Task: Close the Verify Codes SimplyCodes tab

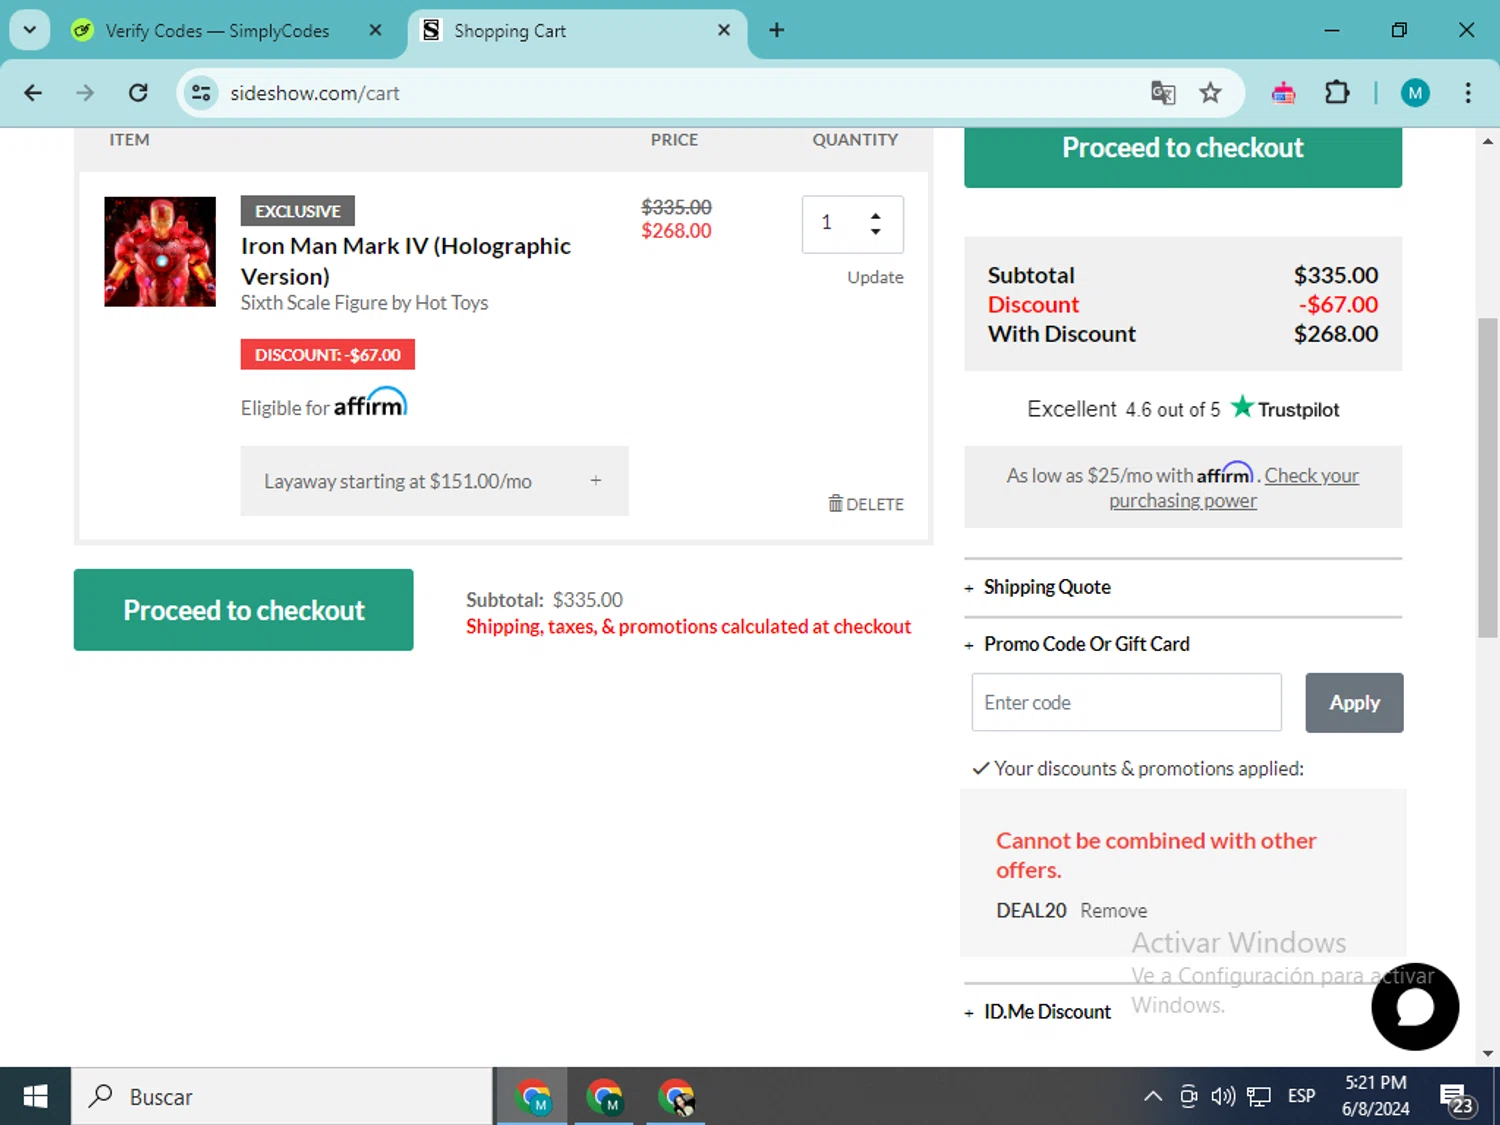Action: coord(375,30)
